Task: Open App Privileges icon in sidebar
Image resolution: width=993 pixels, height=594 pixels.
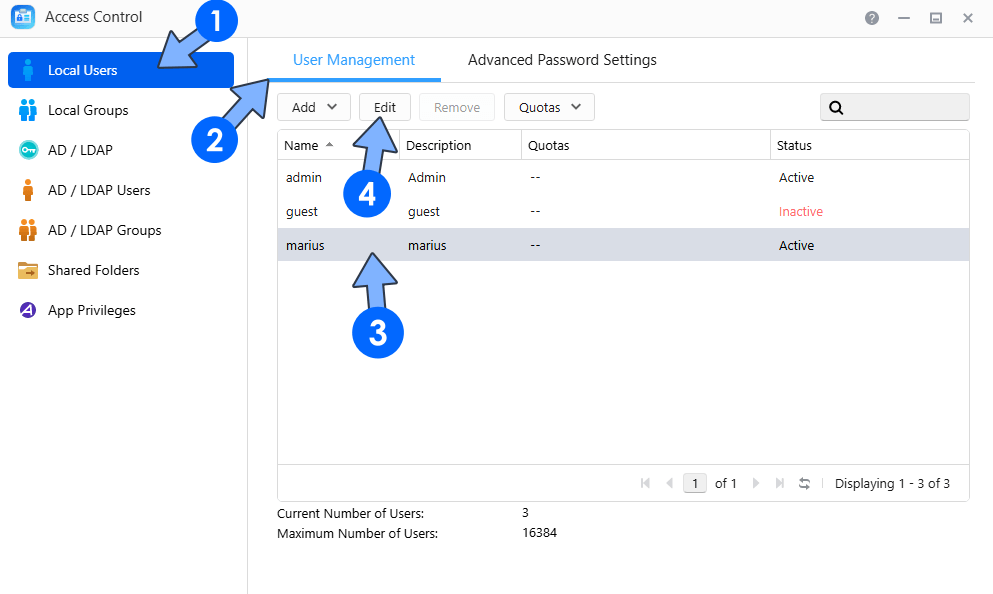Action: coord(28,310)
